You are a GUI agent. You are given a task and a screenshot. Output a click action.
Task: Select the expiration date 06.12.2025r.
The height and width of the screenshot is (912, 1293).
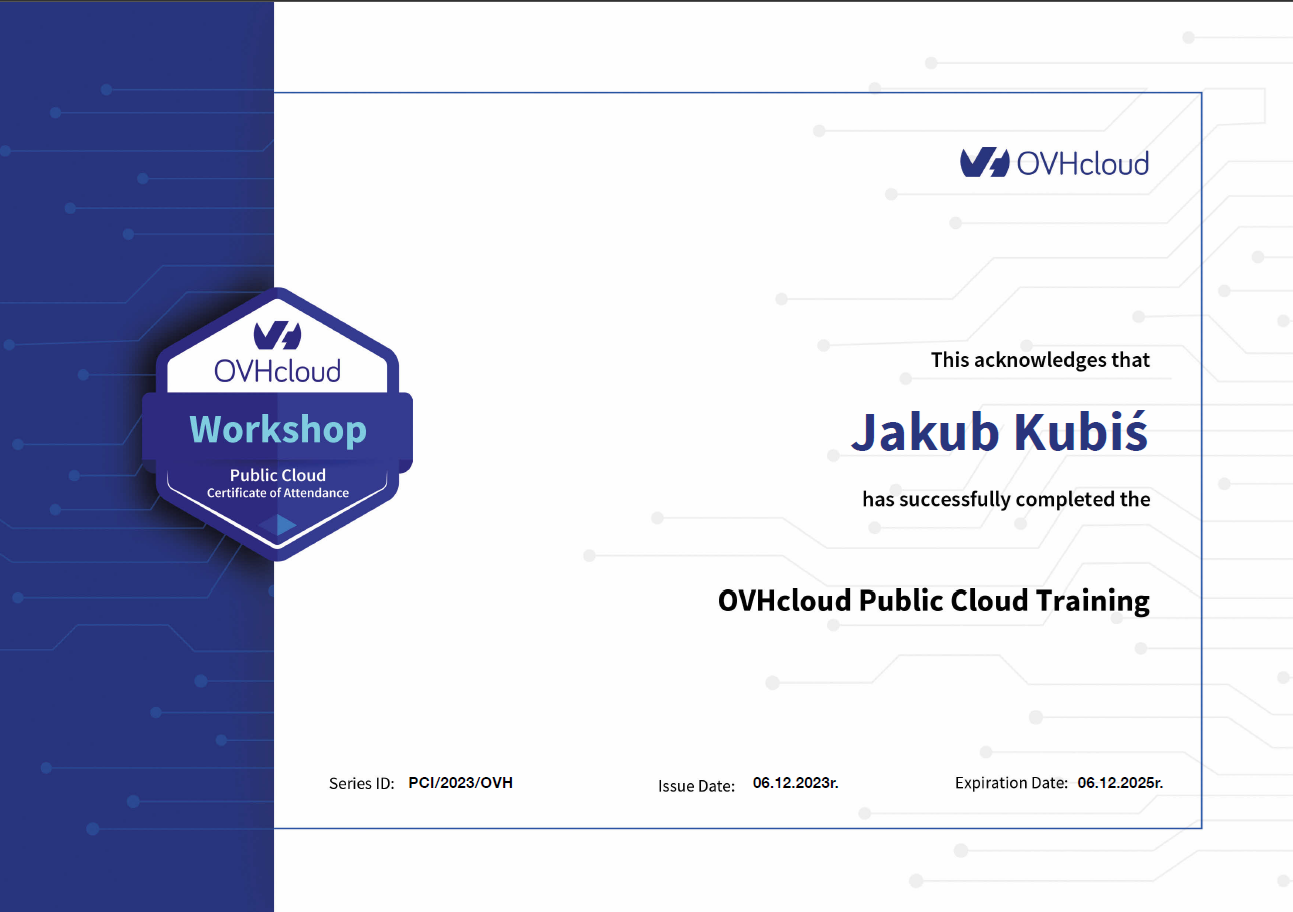(1121, 783)
